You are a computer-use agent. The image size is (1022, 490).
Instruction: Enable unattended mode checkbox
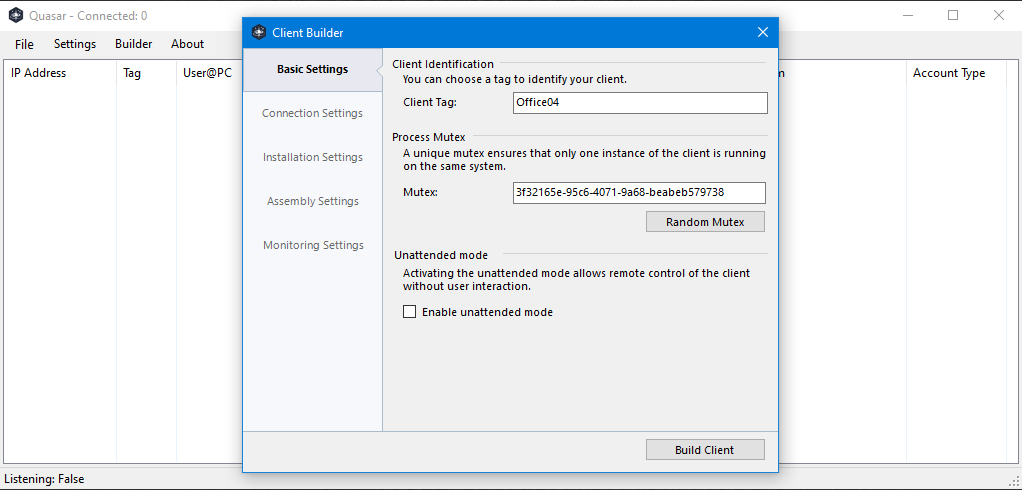409,312
